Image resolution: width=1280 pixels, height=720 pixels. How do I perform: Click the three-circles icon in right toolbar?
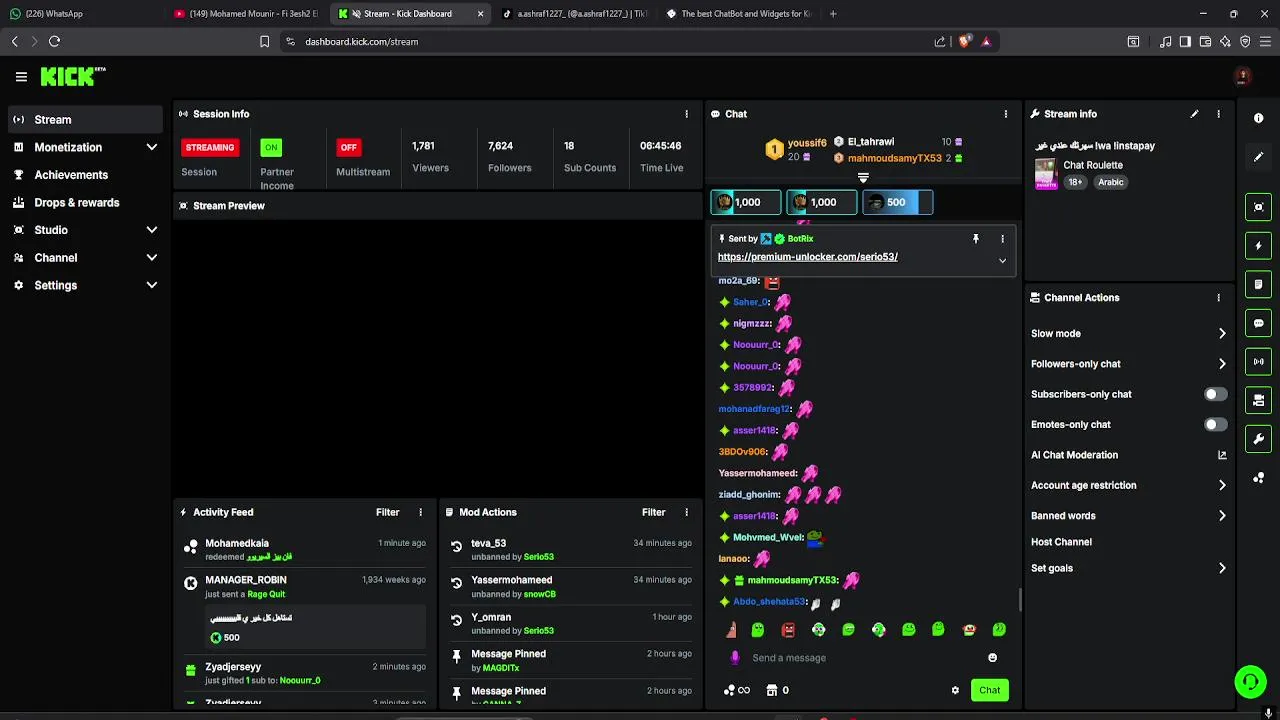(1258, 477)
